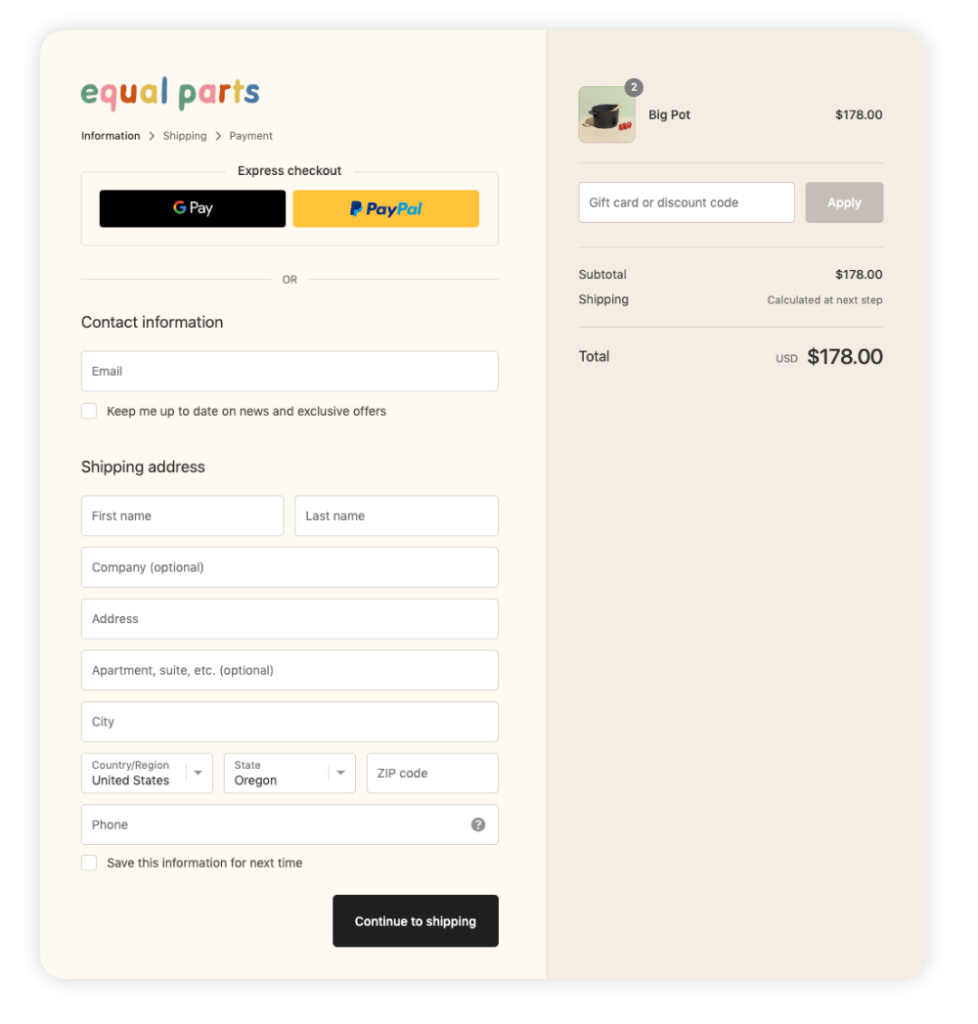The width and height of the screenshot is (978, 1024).
Task: Focus the Email input field
Action: 290,371
